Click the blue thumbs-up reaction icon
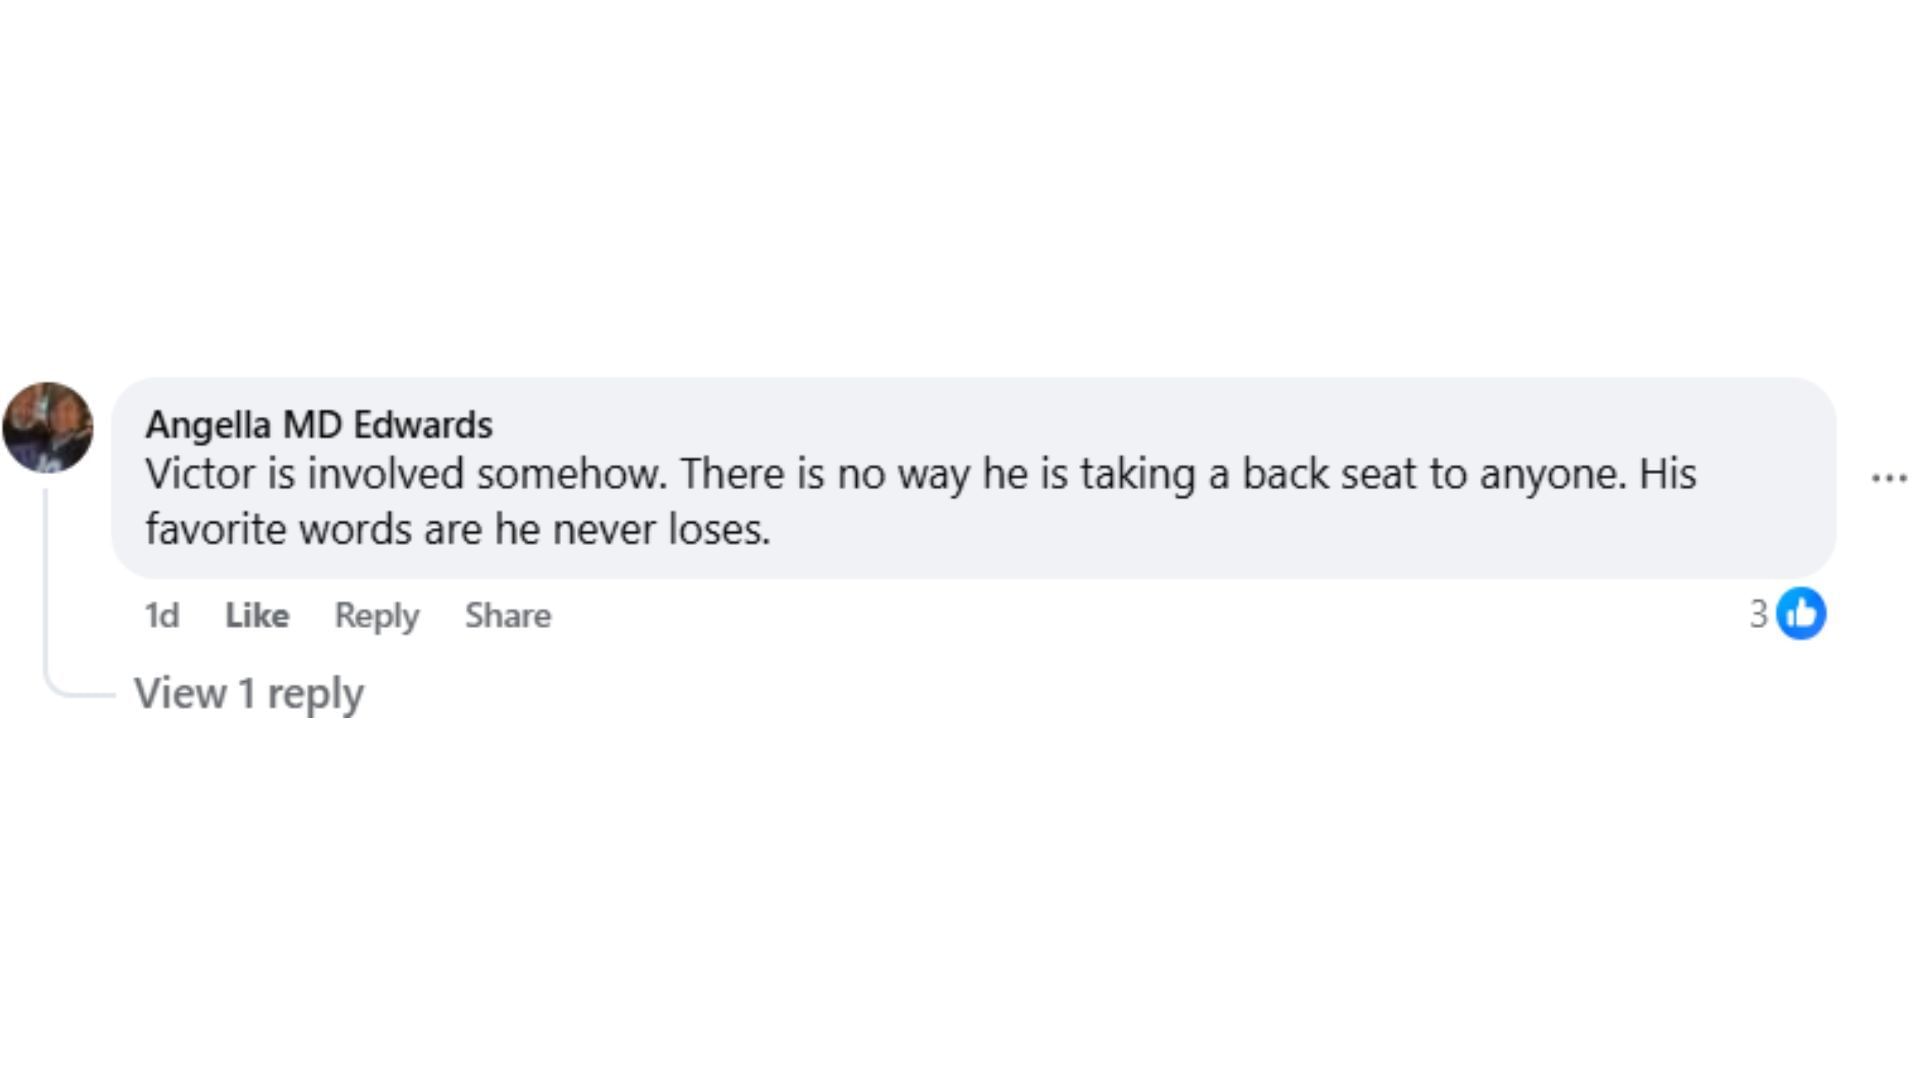 tap(1801, 614)
